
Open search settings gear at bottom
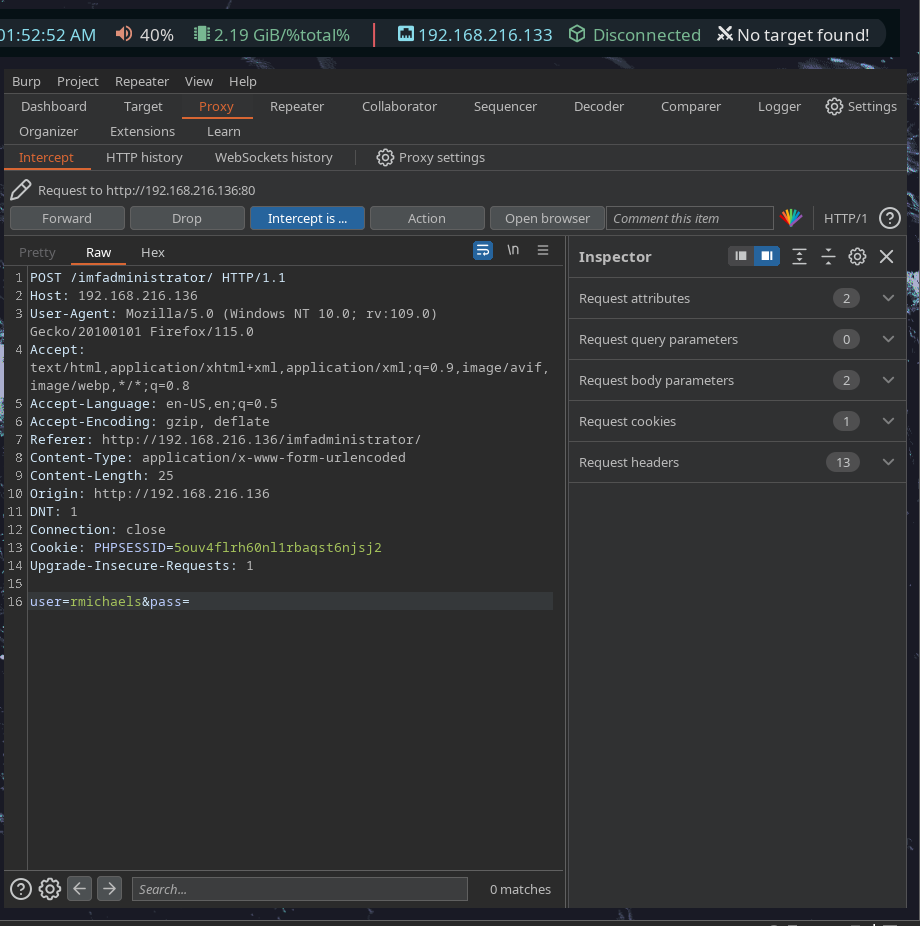(x=50, y=889)
